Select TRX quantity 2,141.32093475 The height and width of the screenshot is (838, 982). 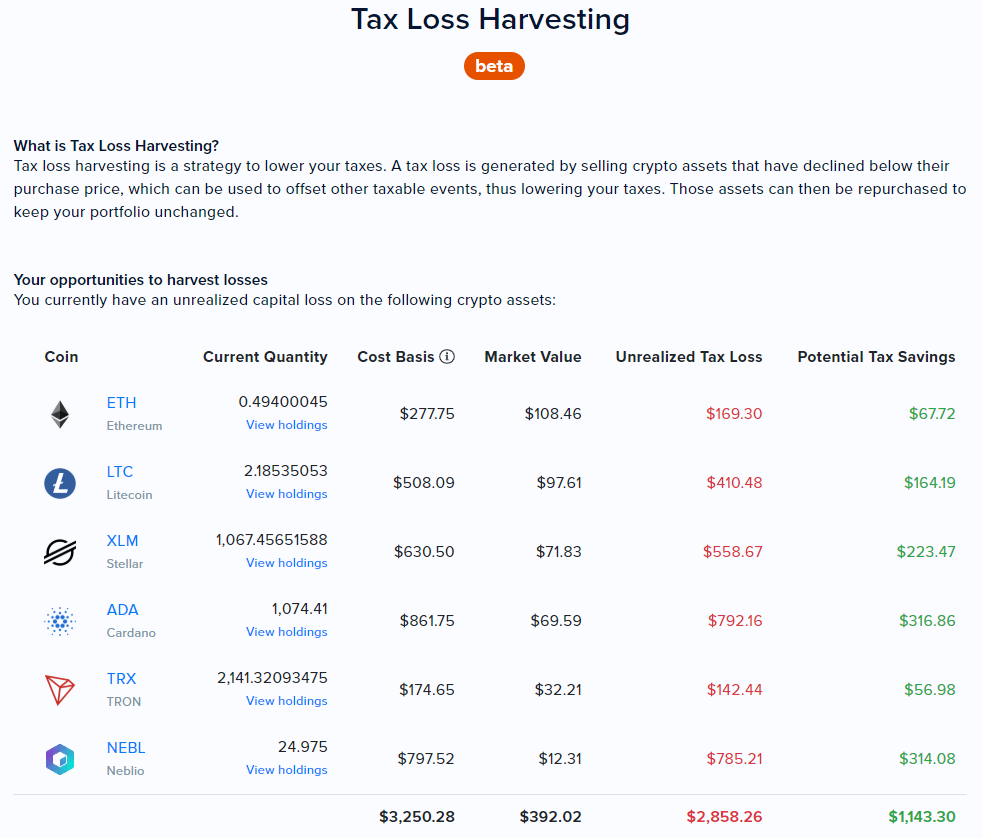(x=272, y=677)
